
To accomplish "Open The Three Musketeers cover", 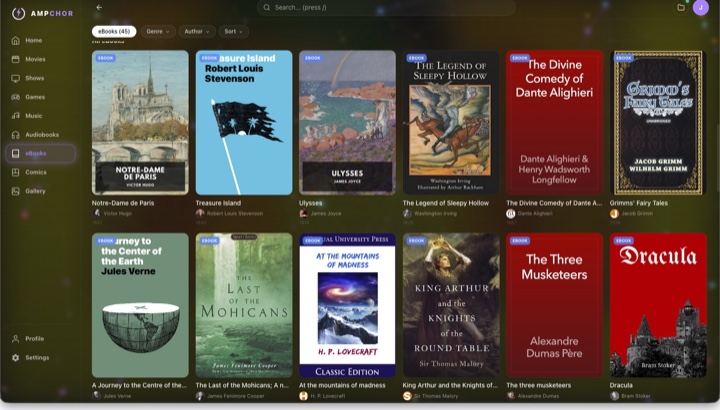I will (554, 305).
